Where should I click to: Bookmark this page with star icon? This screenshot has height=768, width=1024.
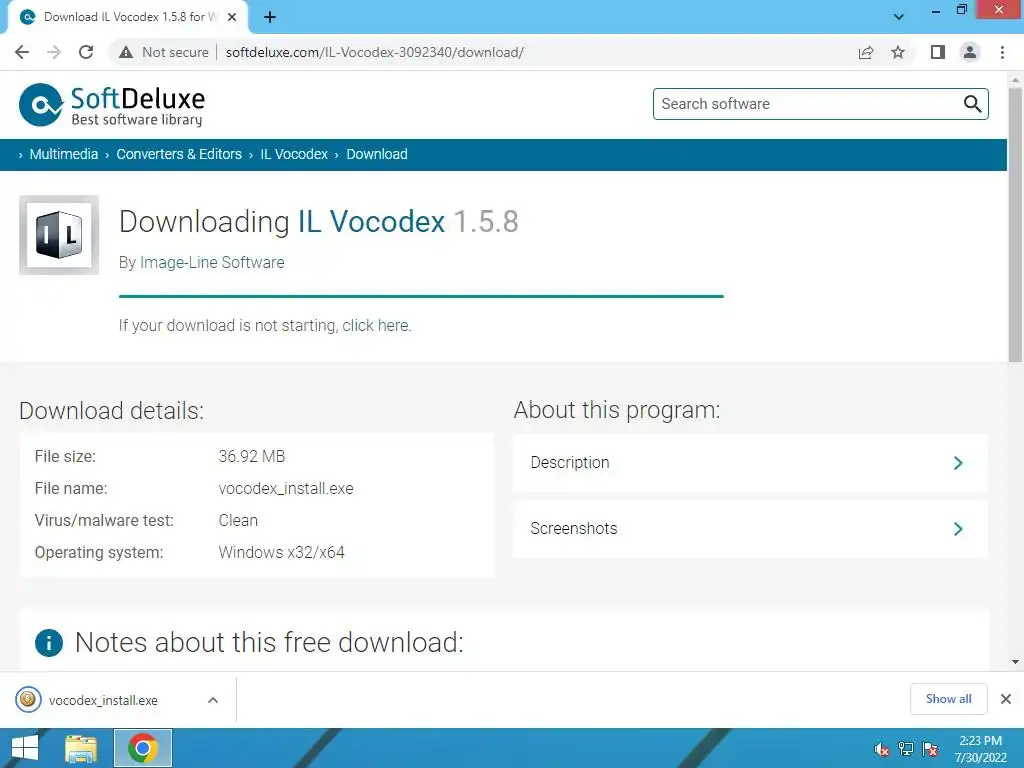point(898,52)
